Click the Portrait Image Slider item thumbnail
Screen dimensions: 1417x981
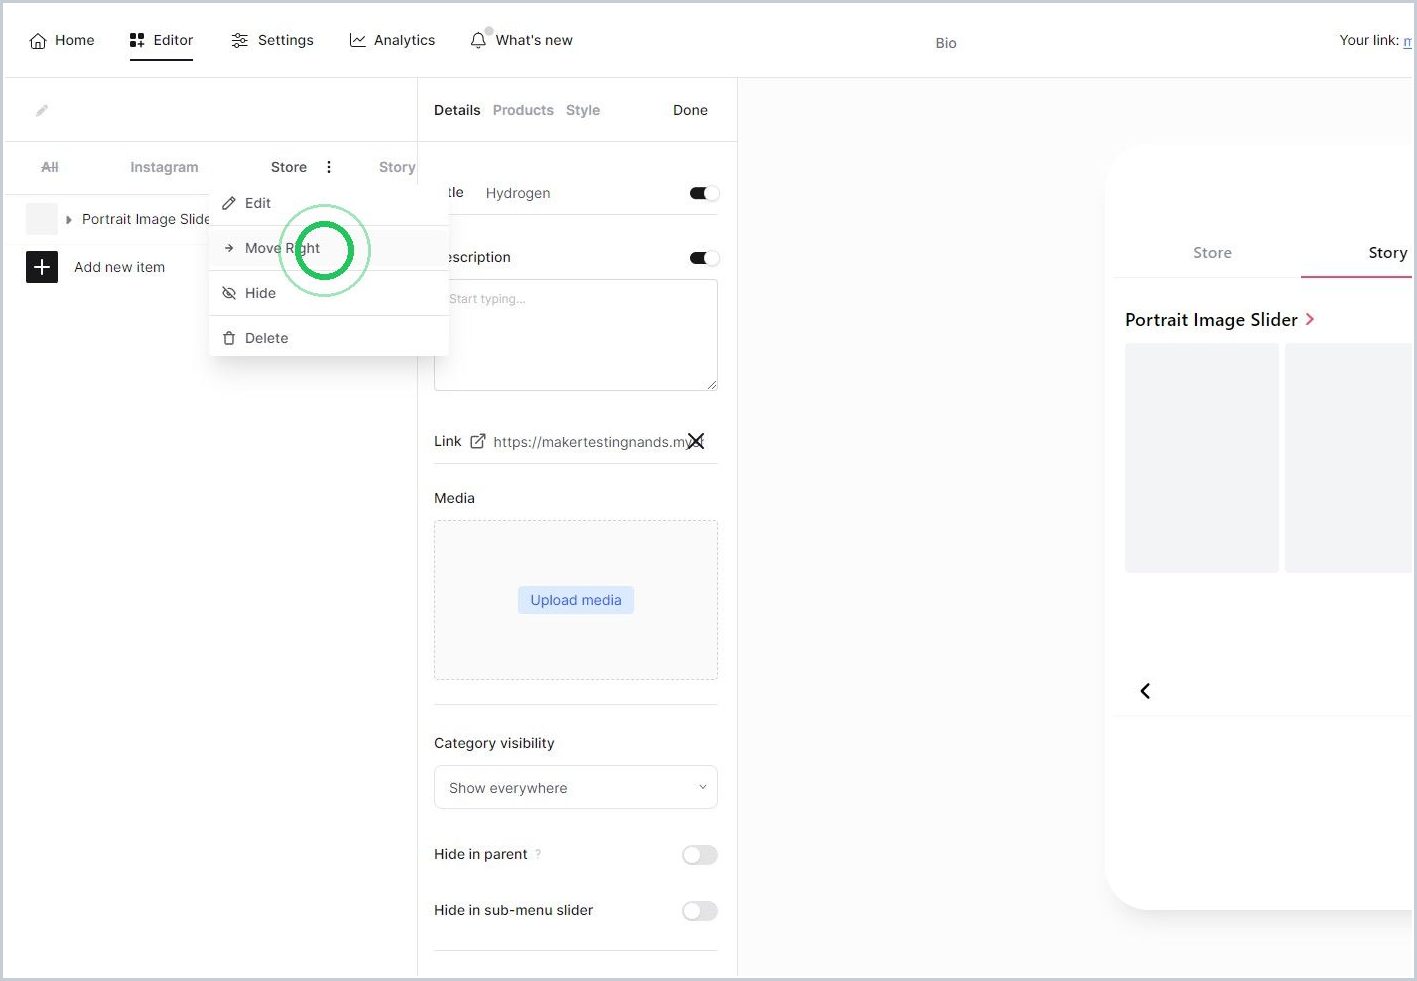[42, 219]
